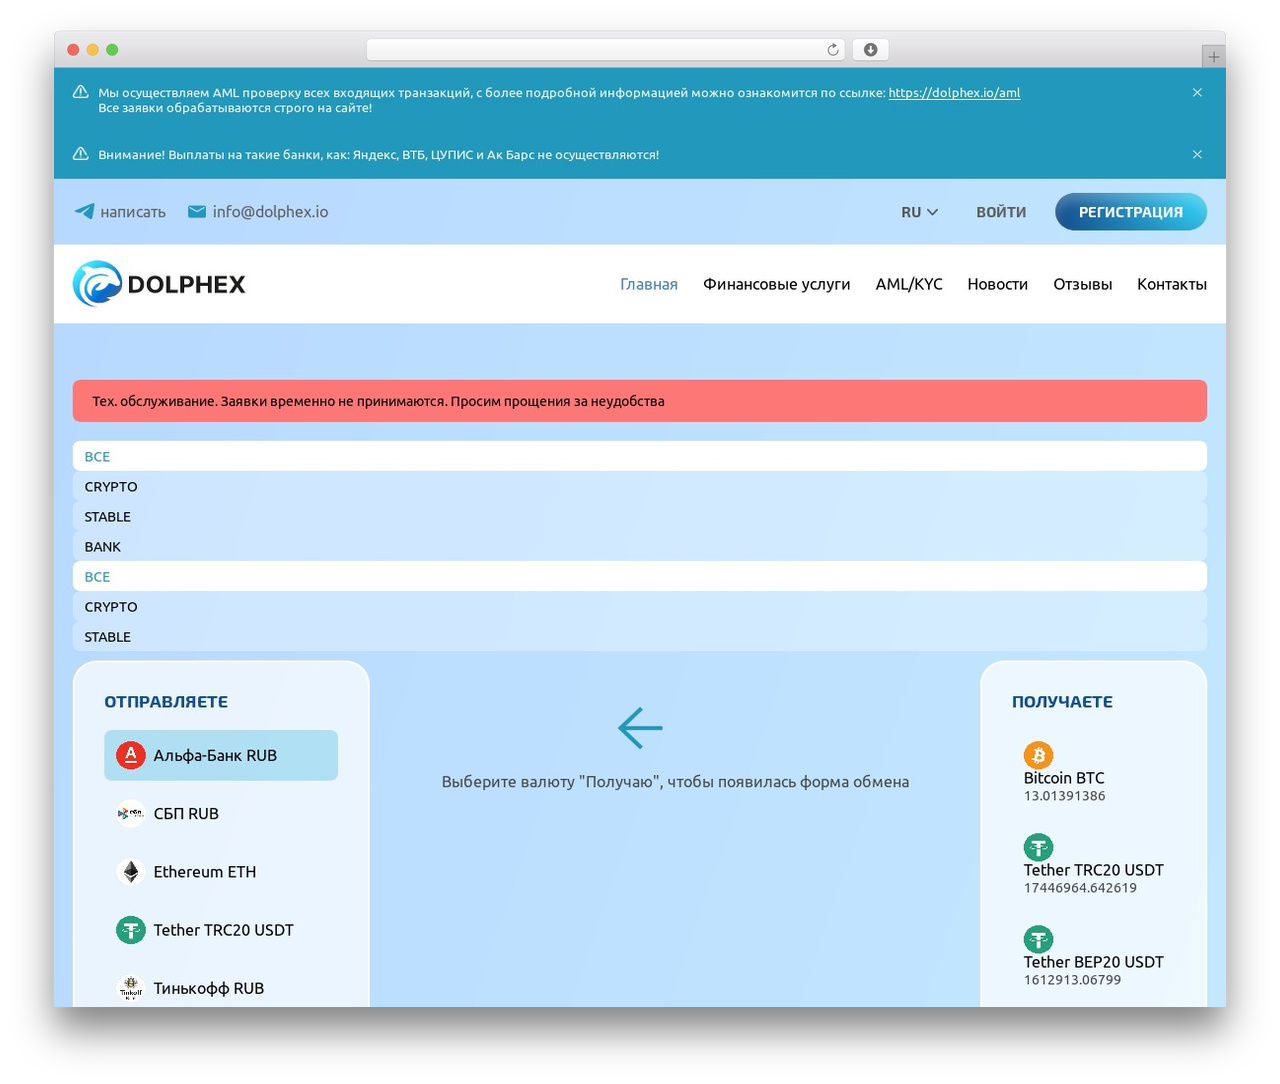
Task: Open the Новости menu item
Action: [x=997, y=284]
